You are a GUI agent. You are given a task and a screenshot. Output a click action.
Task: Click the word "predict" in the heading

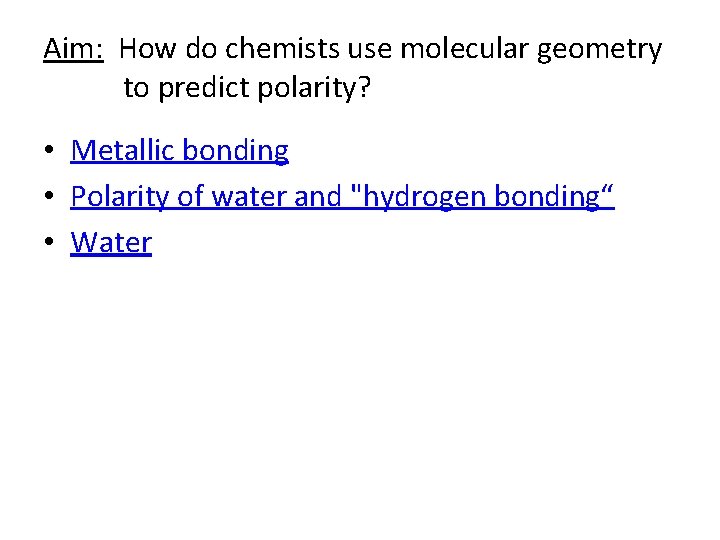point(205,89)
